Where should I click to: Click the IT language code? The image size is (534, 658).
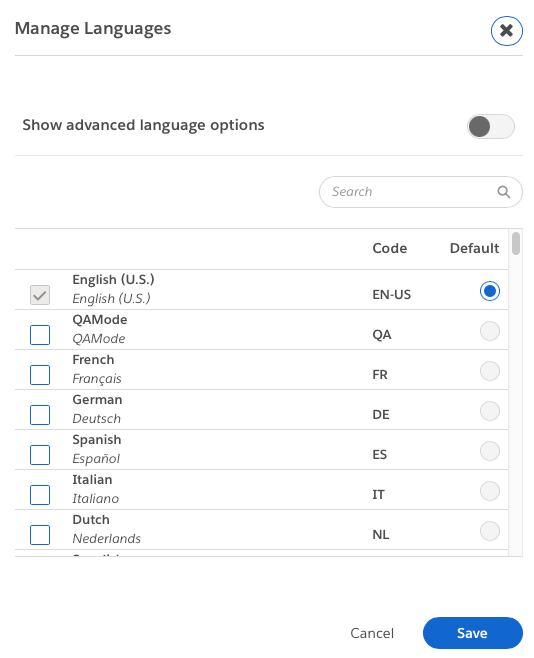(x=378, y=494)
